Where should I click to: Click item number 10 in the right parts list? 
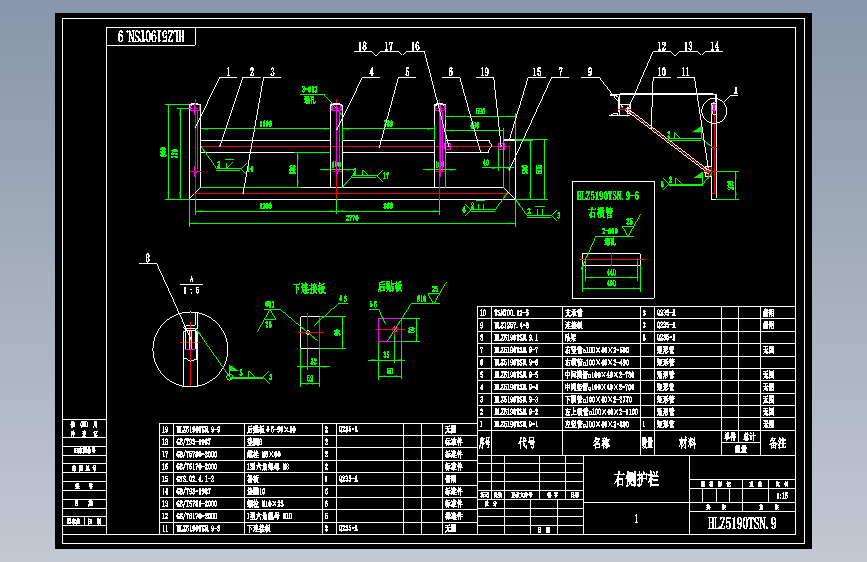click(x=483, y=313)
